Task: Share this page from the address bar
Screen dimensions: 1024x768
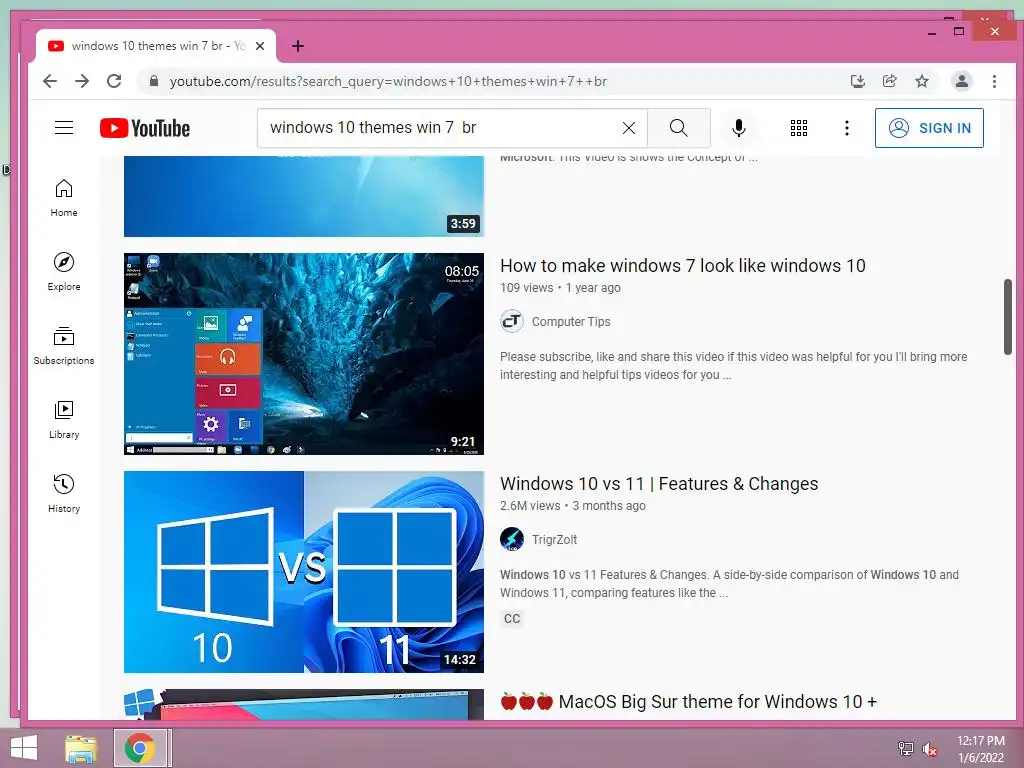Action: [x=889, y=81]
